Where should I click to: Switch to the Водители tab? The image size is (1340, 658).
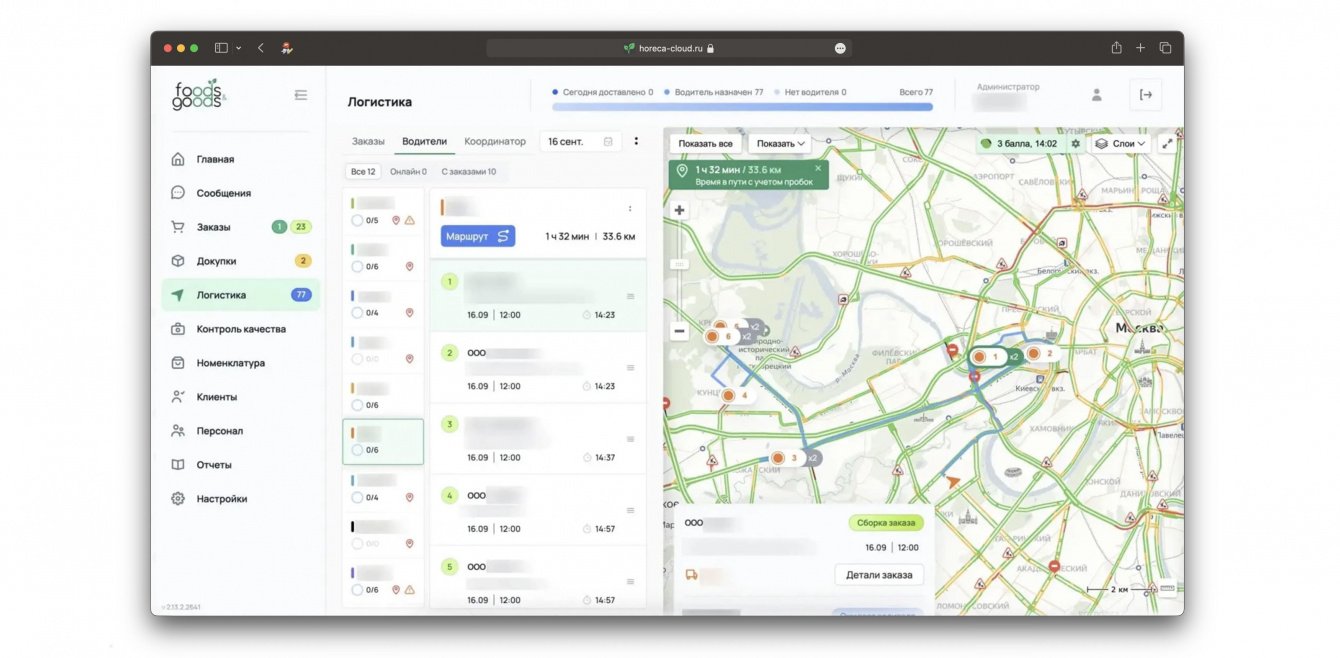(424, 142)
